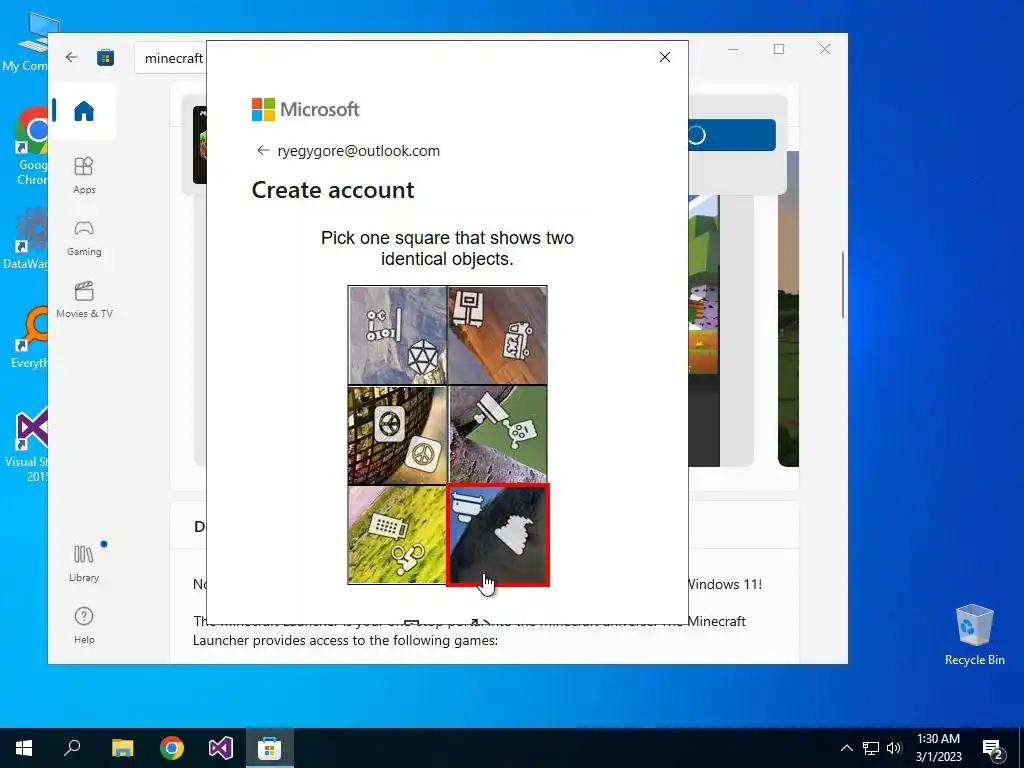Select the Recycle Bin desktop icon
1024x768 pixels.
(974, 635)
